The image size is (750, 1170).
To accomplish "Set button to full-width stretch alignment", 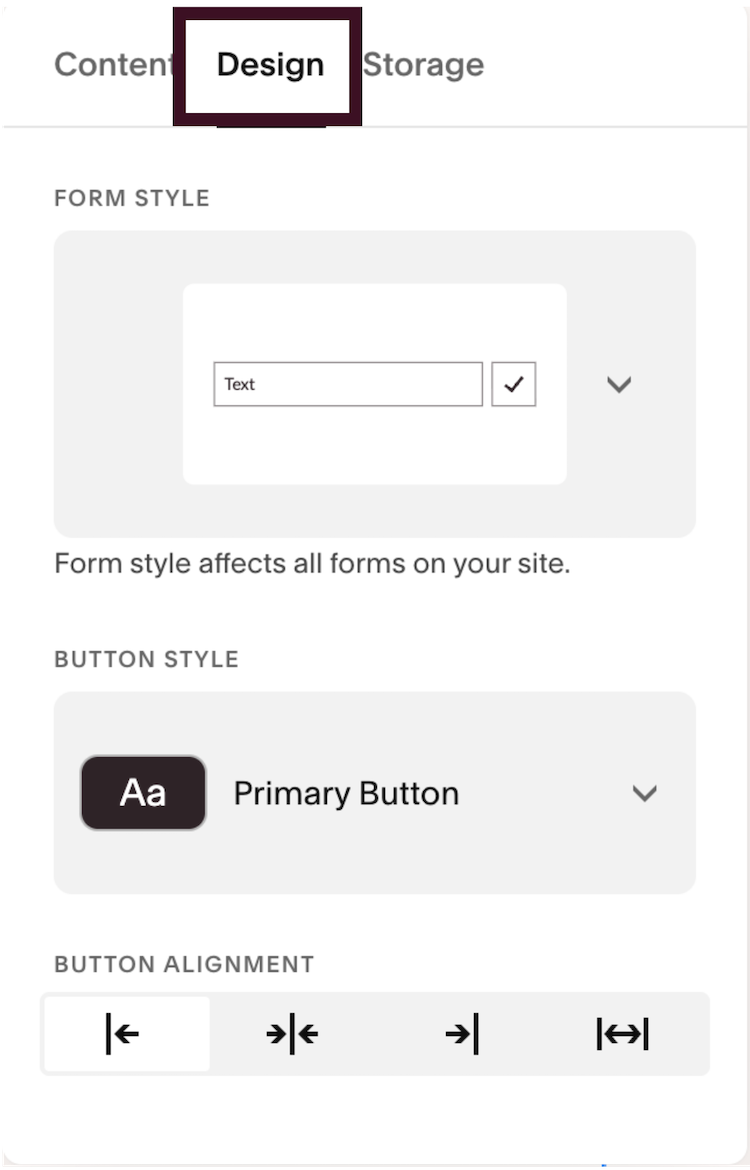I will [x=622, y=1033].
